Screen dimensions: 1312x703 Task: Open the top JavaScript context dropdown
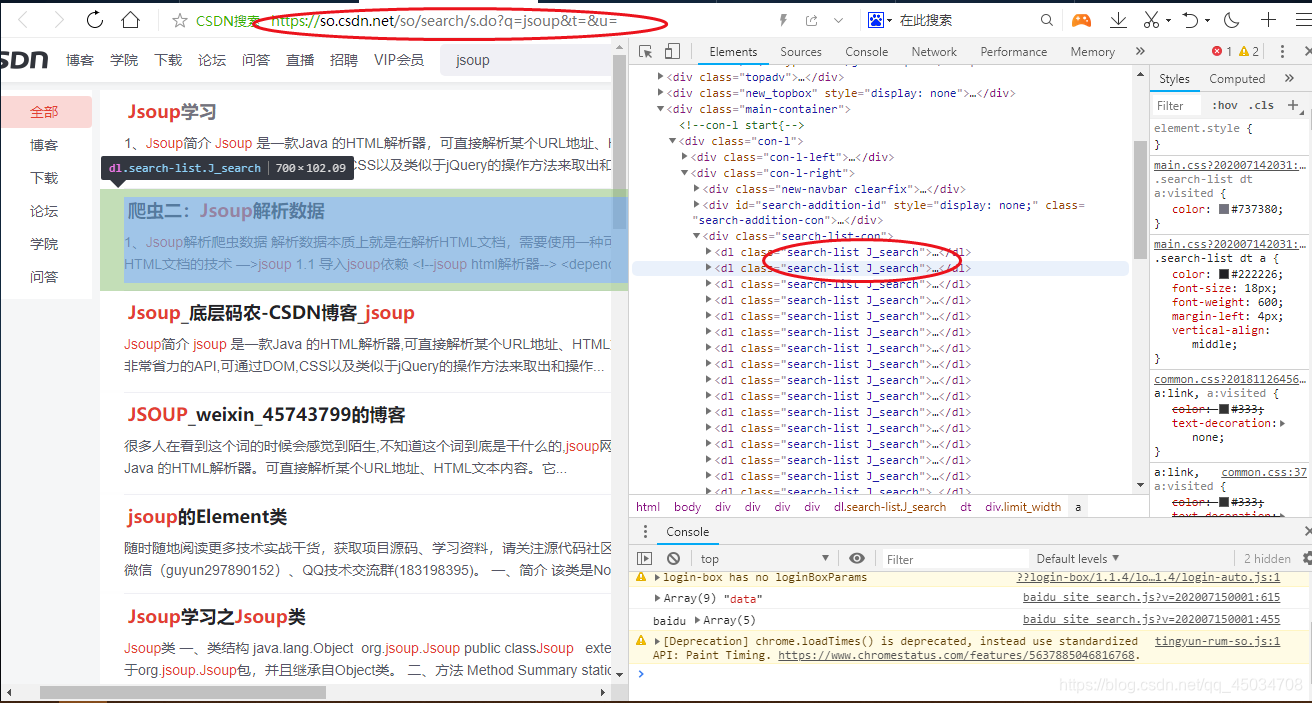[765, 558]
